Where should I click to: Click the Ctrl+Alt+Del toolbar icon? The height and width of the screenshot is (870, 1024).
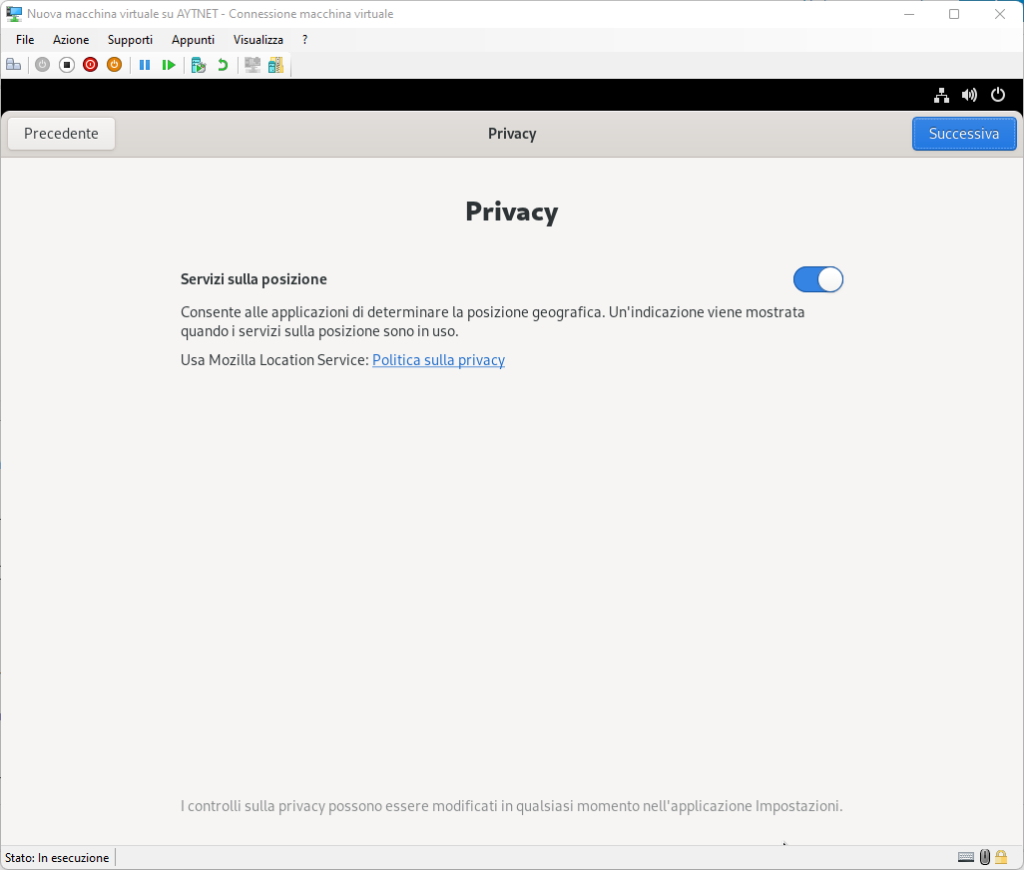14,65
